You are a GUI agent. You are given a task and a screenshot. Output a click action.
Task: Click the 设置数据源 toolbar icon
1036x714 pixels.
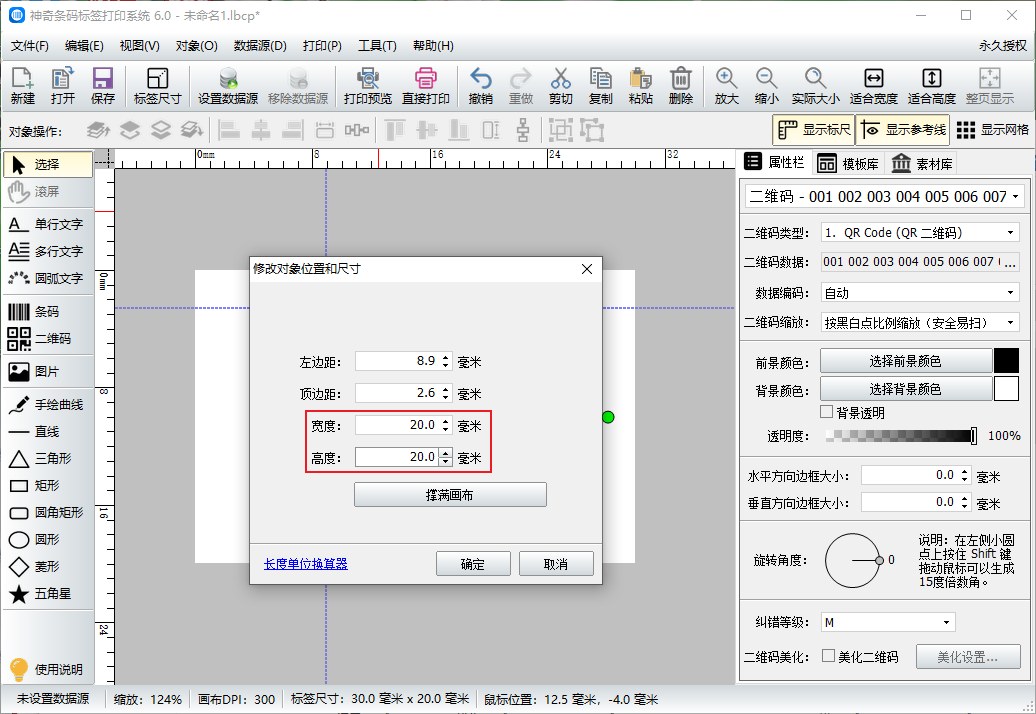pos(228,86)
